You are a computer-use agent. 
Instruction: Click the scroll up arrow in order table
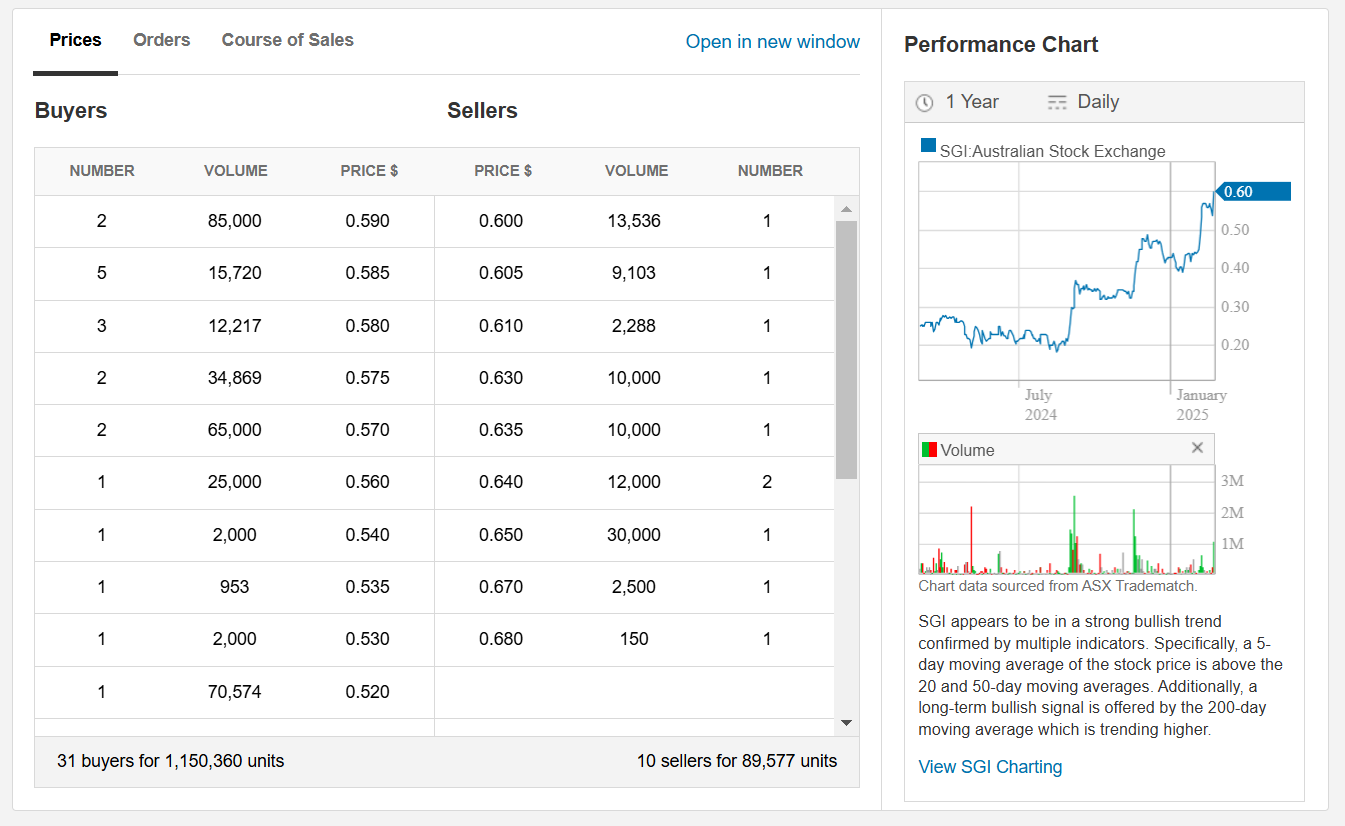(846, 209)
